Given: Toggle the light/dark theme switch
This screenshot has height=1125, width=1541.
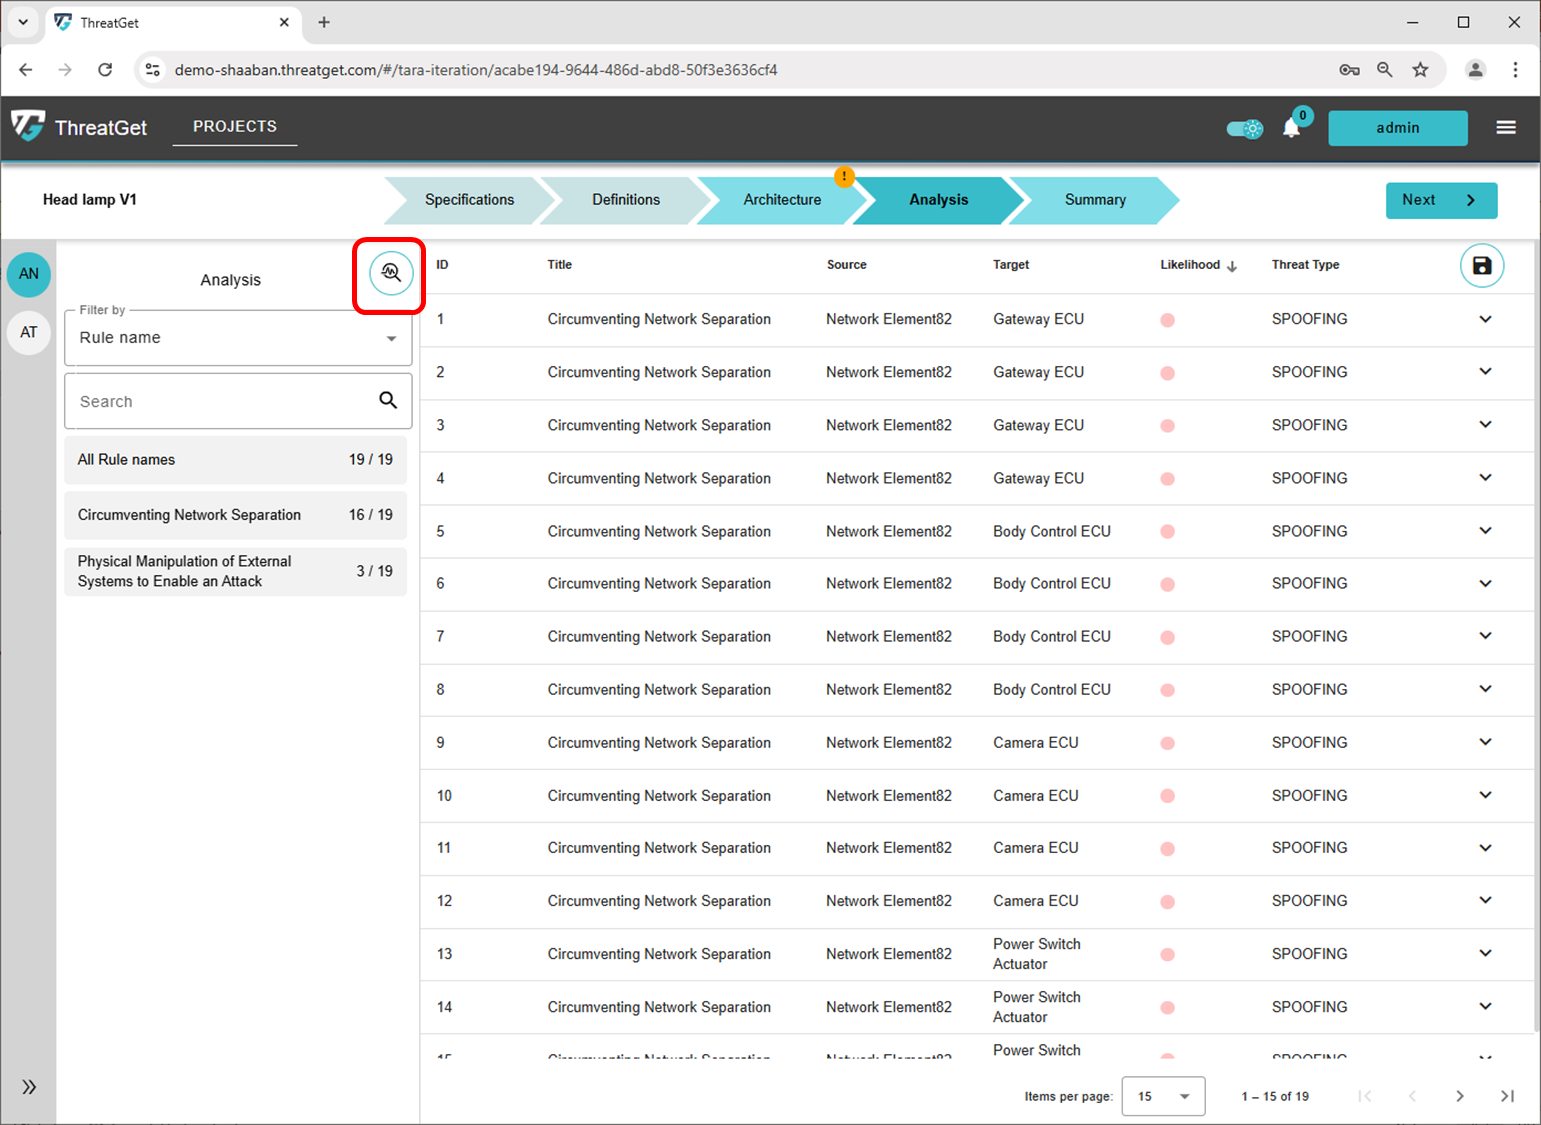Looking at the screenshot, I should (1245, 129).
